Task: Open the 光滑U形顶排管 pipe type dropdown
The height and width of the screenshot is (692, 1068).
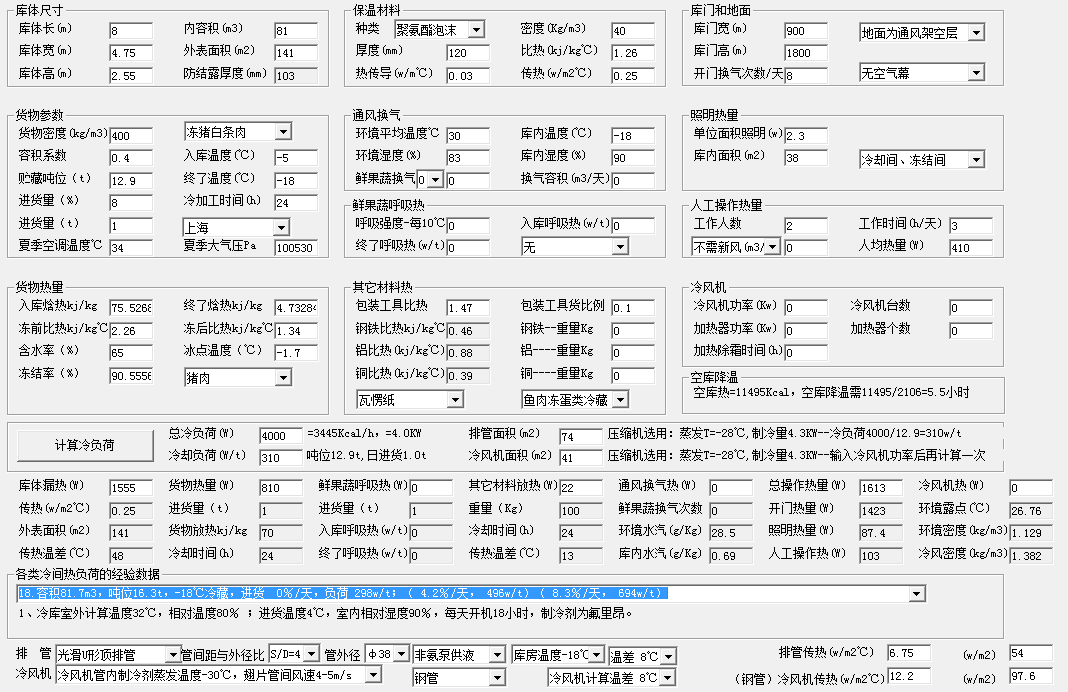Action: (173, 655)
